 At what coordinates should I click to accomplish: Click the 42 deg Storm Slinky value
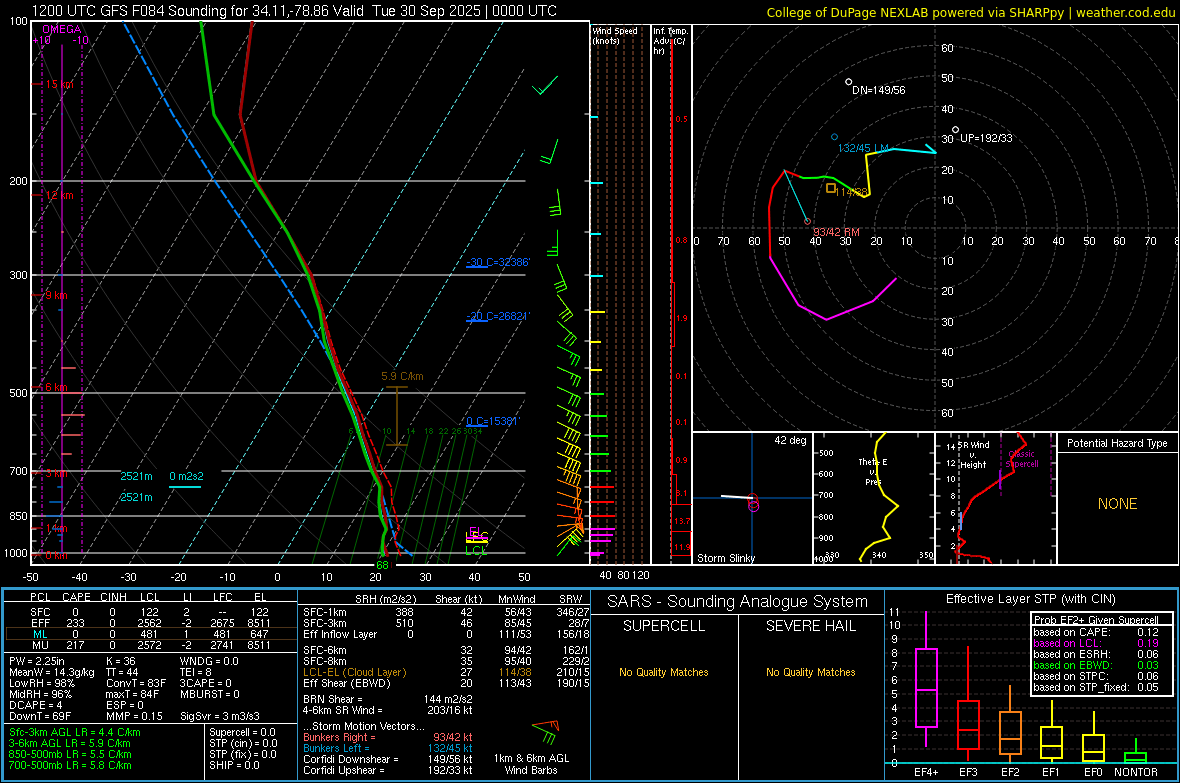point(790,440)
